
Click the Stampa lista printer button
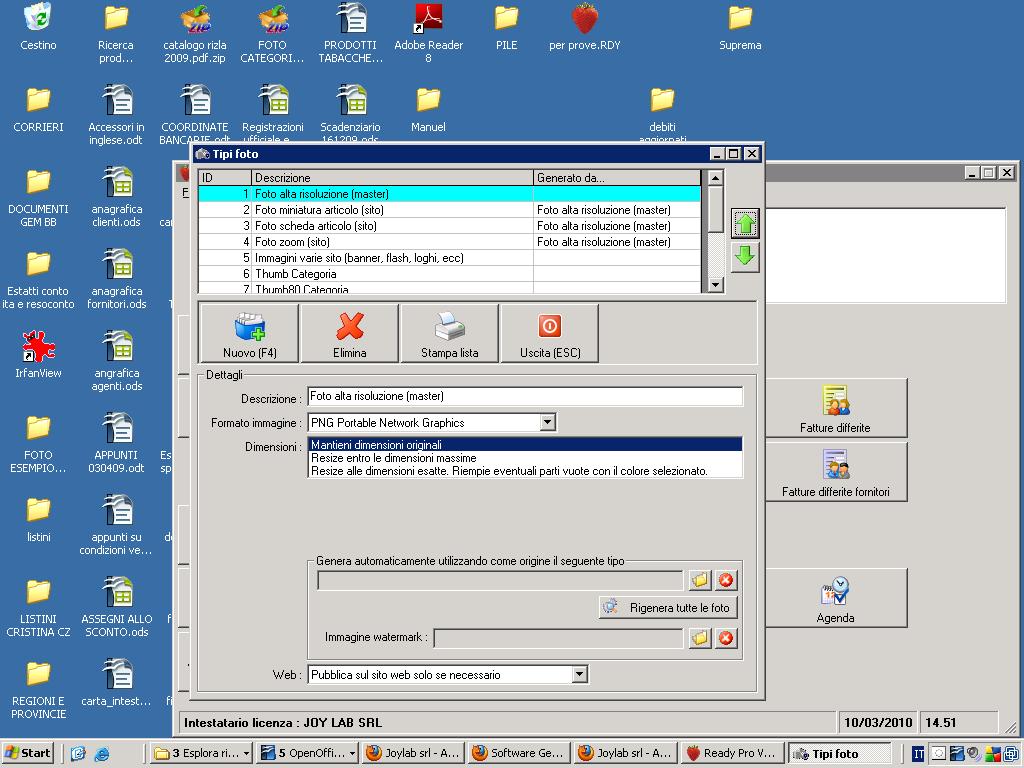pos(449,333)
